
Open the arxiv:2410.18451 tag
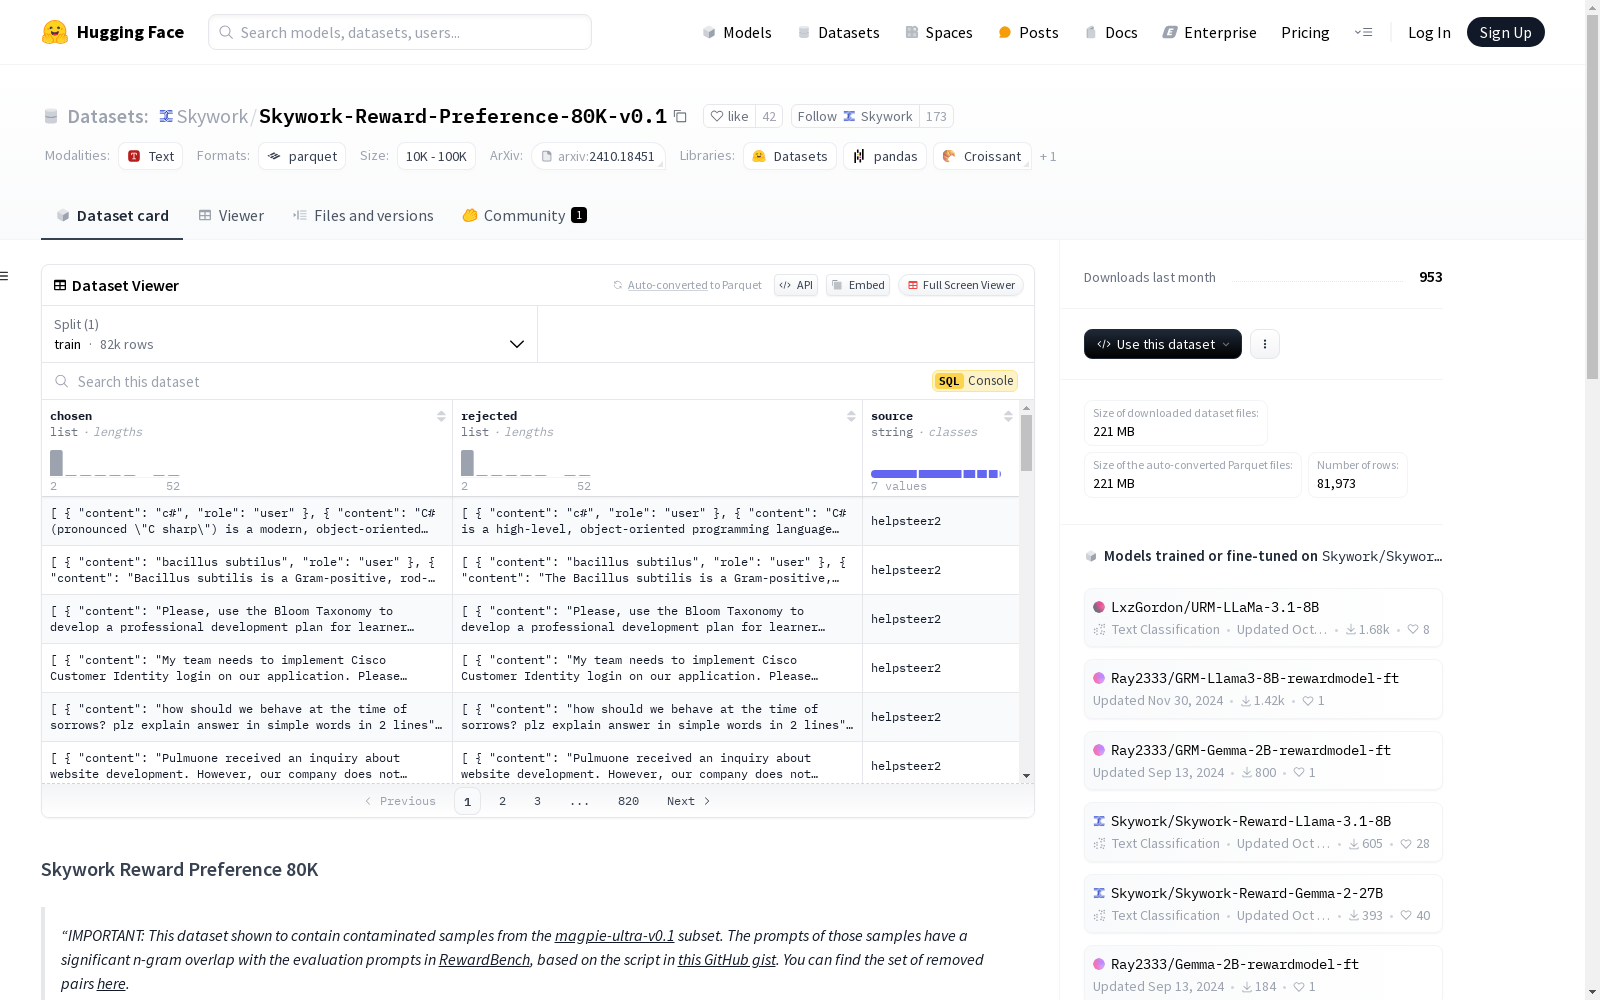(x=598, y=156)
